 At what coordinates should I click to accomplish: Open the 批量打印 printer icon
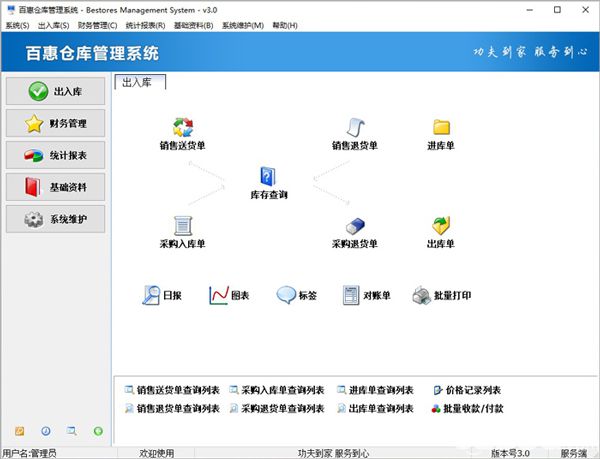click(x=422, y=295)
